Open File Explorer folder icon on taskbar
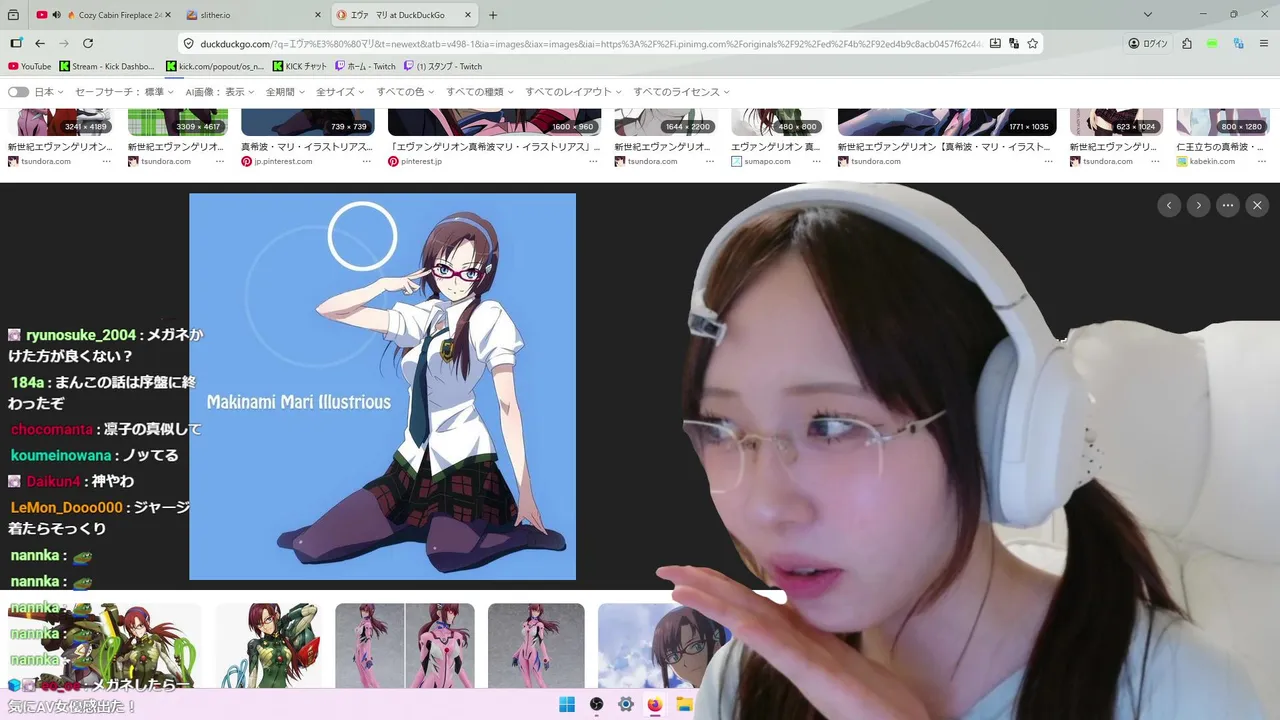The width and height of the screenshot is (1280, 720). (x=684, y=704)
